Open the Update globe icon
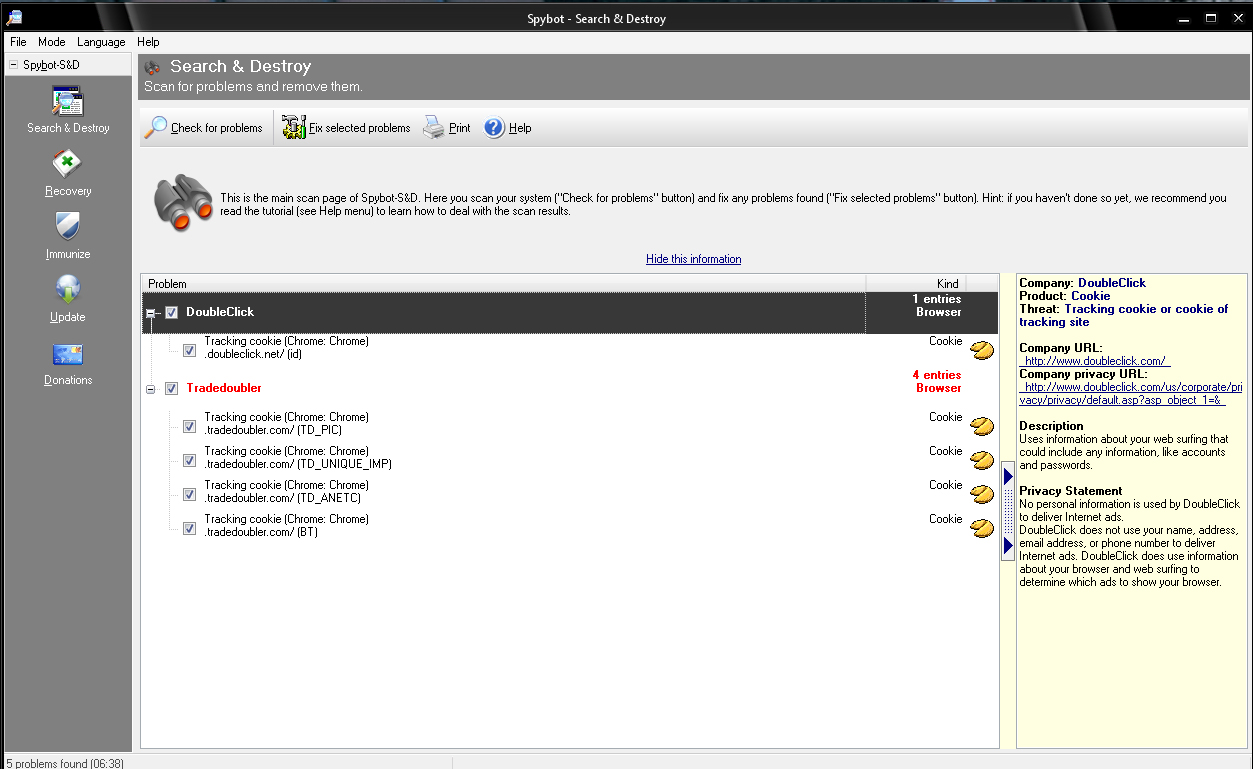 tap(67, 290)
